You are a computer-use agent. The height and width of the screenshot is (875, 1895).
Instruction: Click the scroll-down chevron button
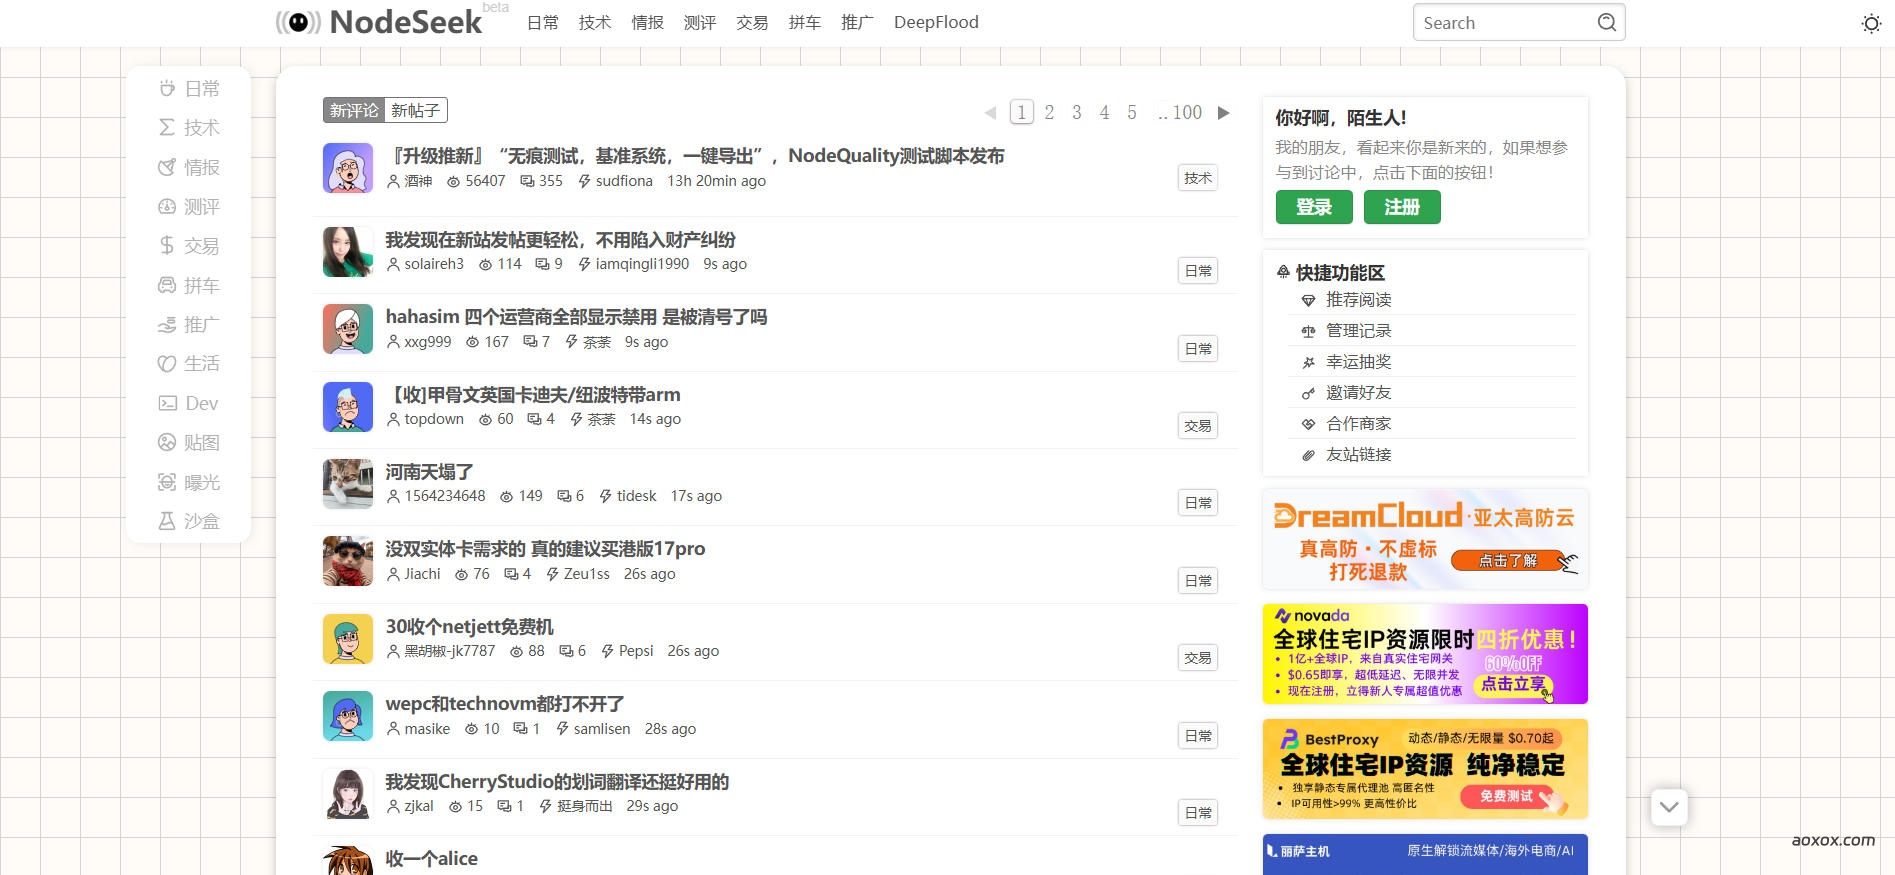coord(1668,807)
